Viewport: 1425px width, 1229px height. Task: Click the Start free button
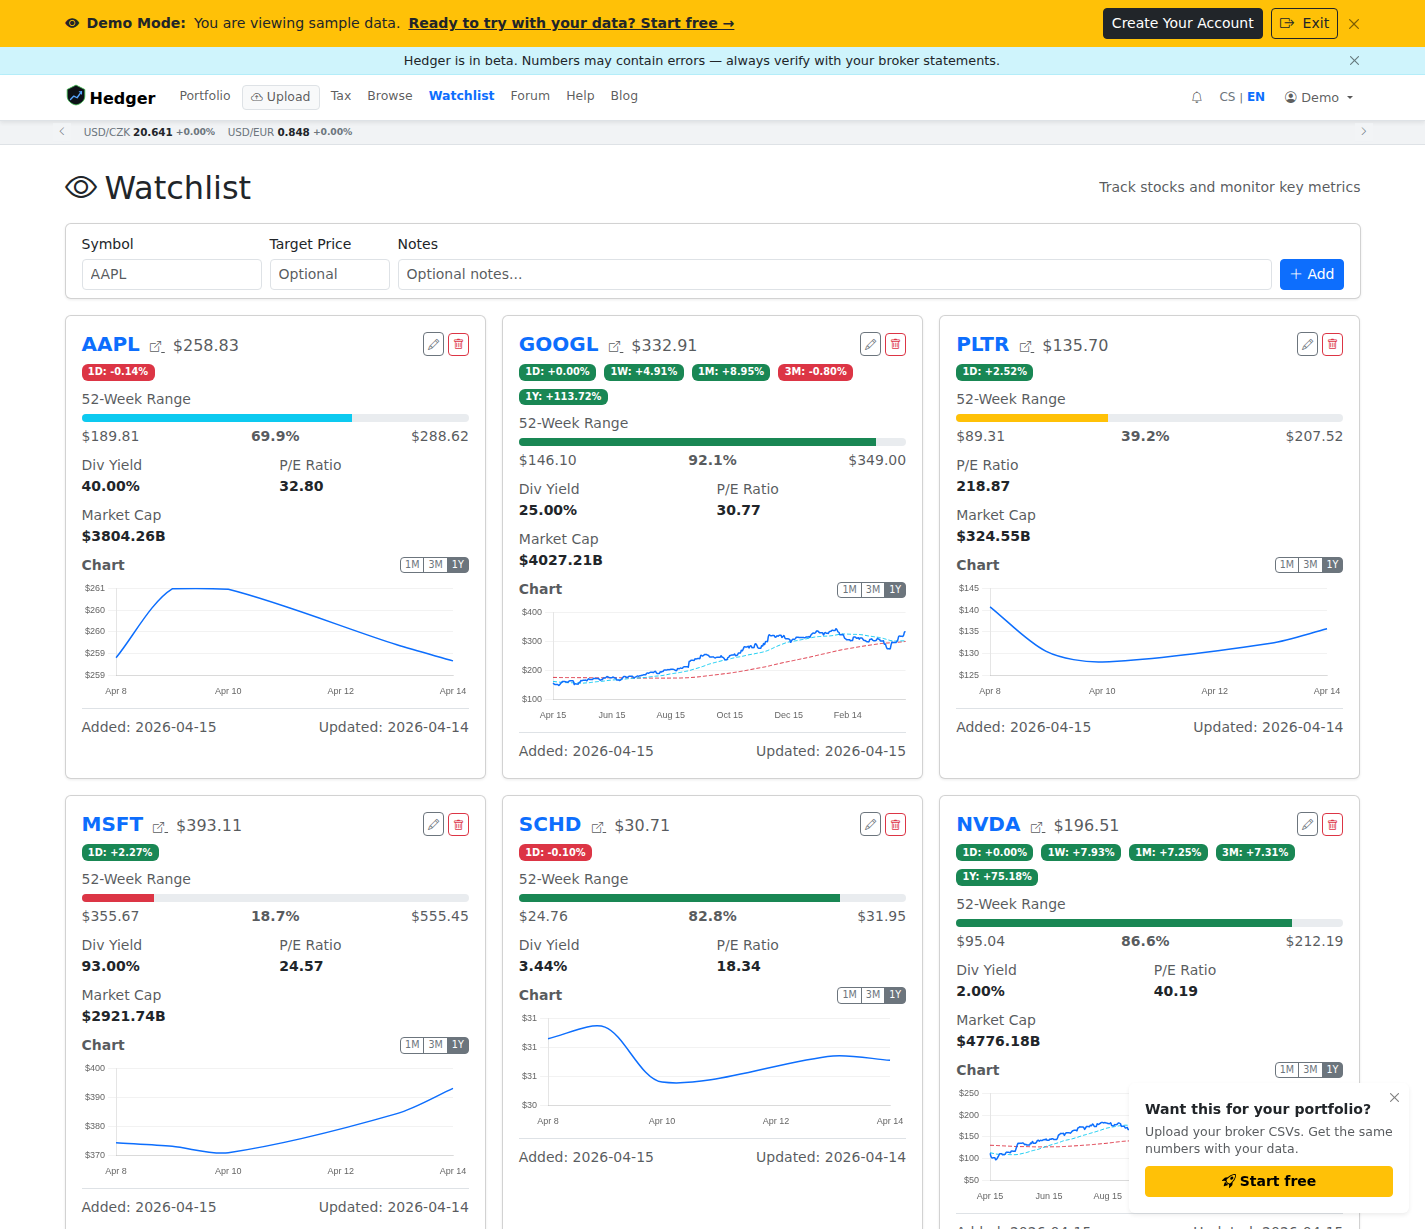[x=1268, y=1181]
